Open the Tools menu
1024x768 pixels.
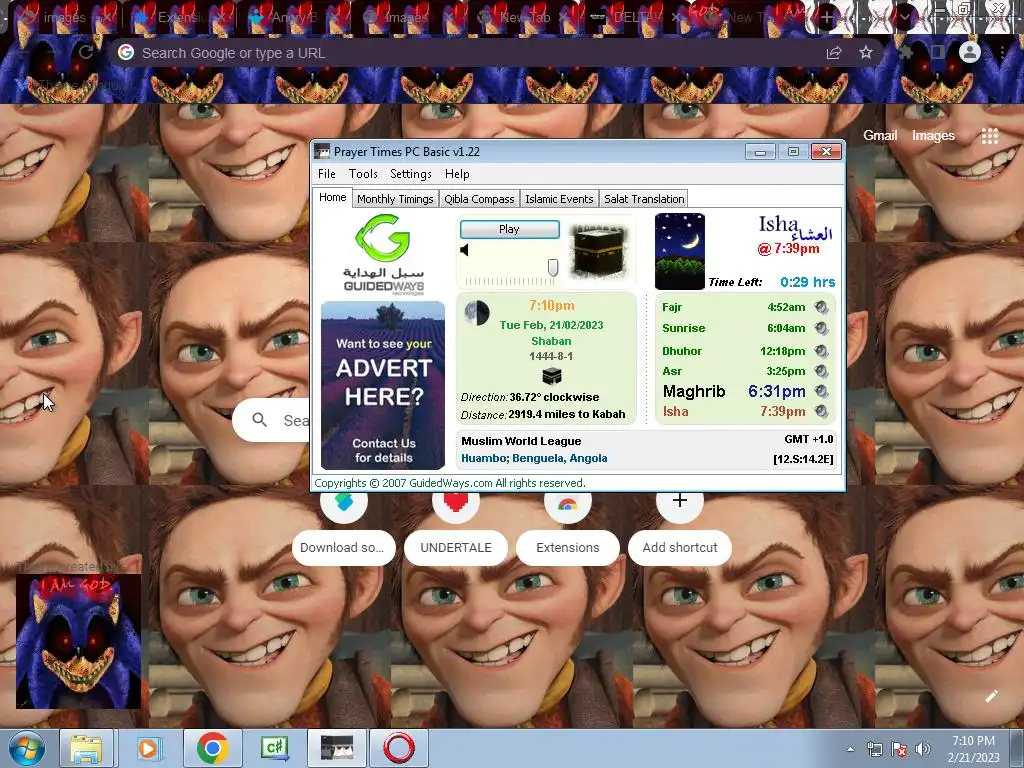coord(363,174)
